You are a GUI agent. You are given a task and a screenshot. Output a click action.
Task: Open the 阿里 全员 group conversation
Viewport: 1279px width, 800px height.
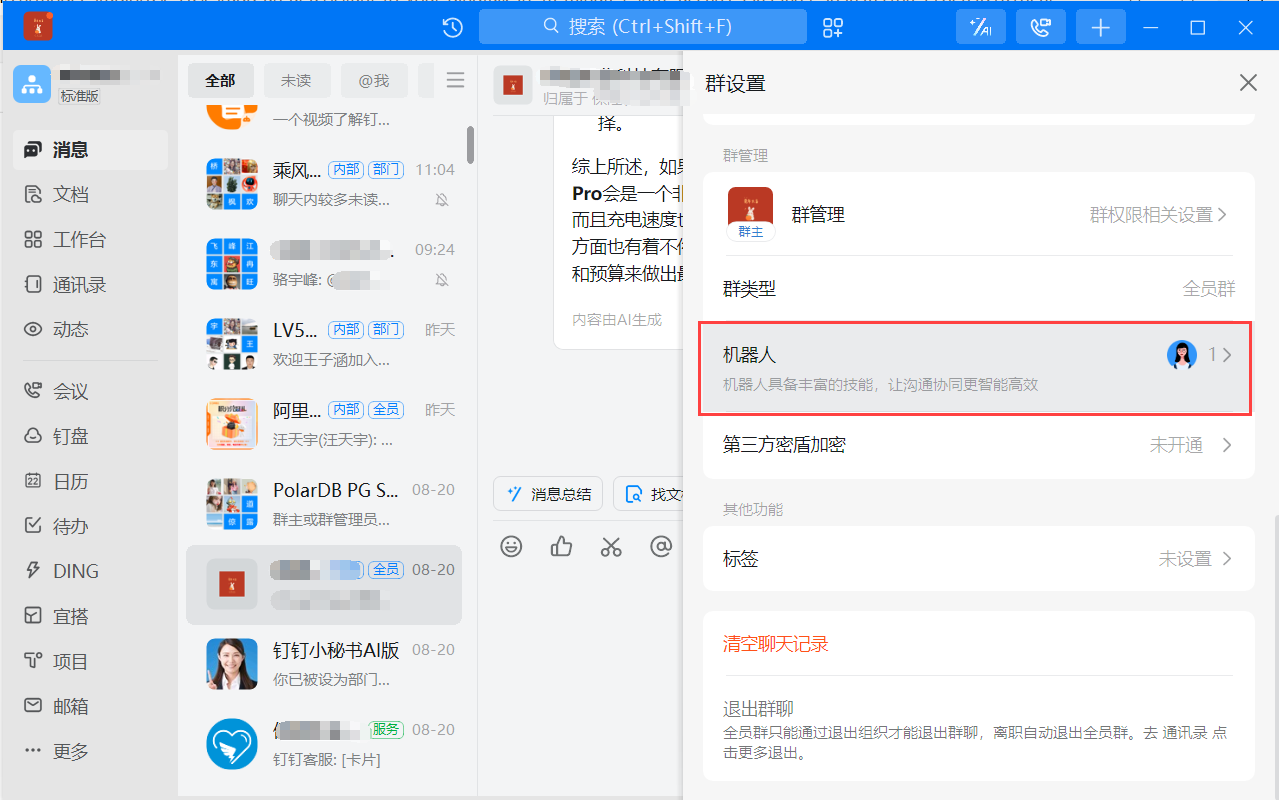point(324,424)
